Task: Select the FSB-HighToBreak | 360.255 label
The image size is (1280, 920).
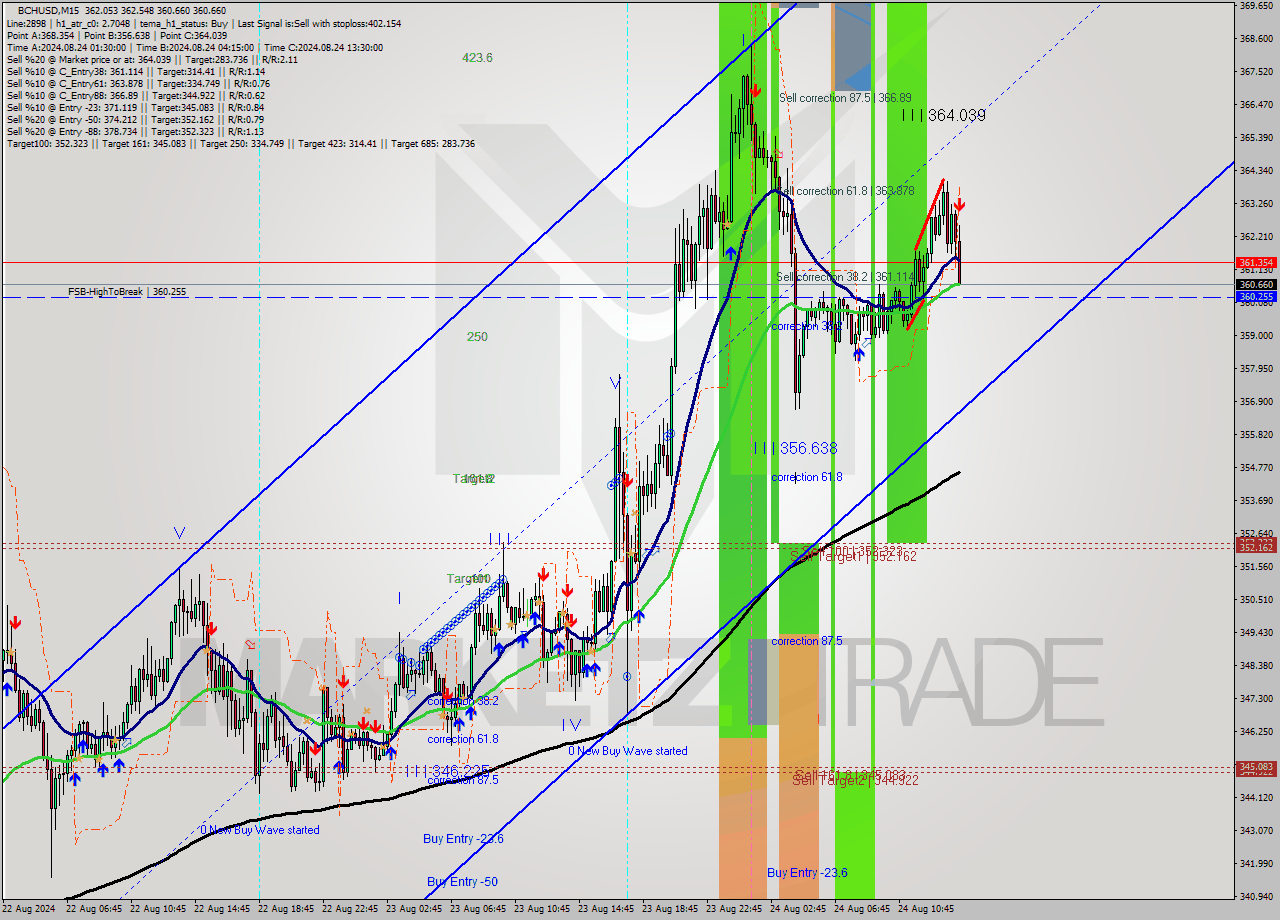Action: click(x=127, y=292)
